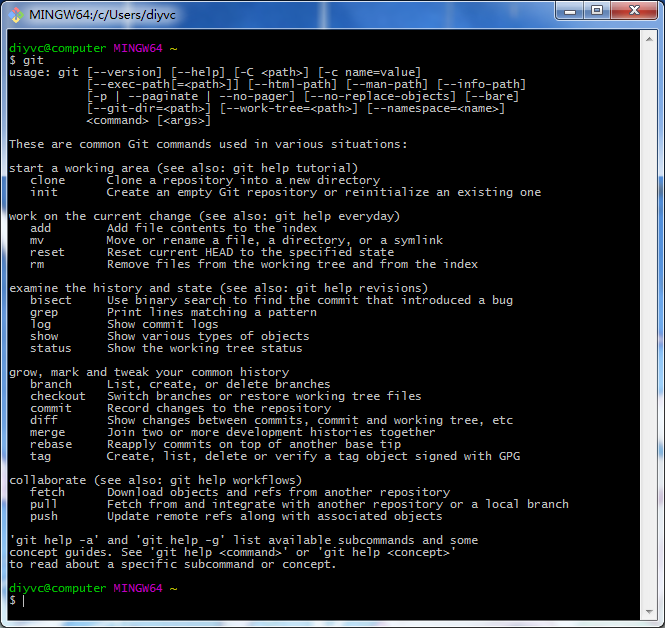
Task: Click the 'merge' command name
Action: click(48, 433)
